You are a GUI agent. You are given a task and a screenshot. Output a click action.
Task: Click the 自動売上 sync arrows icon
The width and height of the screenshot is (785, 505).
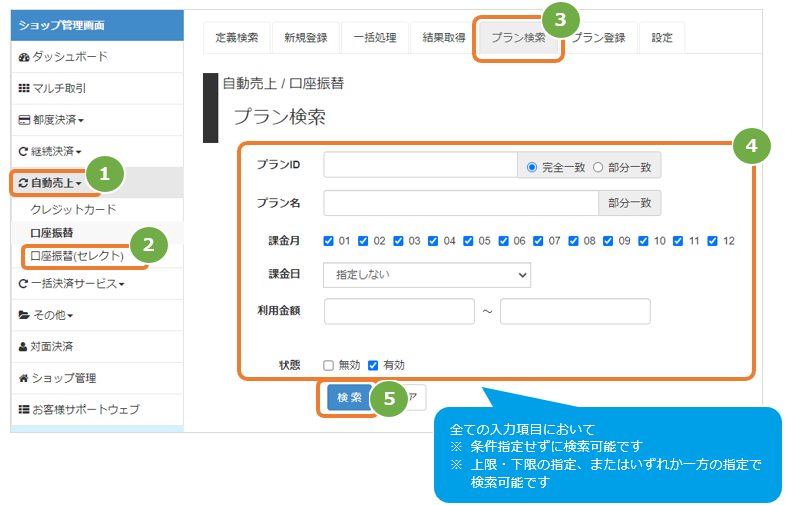[x=23, y=183]
